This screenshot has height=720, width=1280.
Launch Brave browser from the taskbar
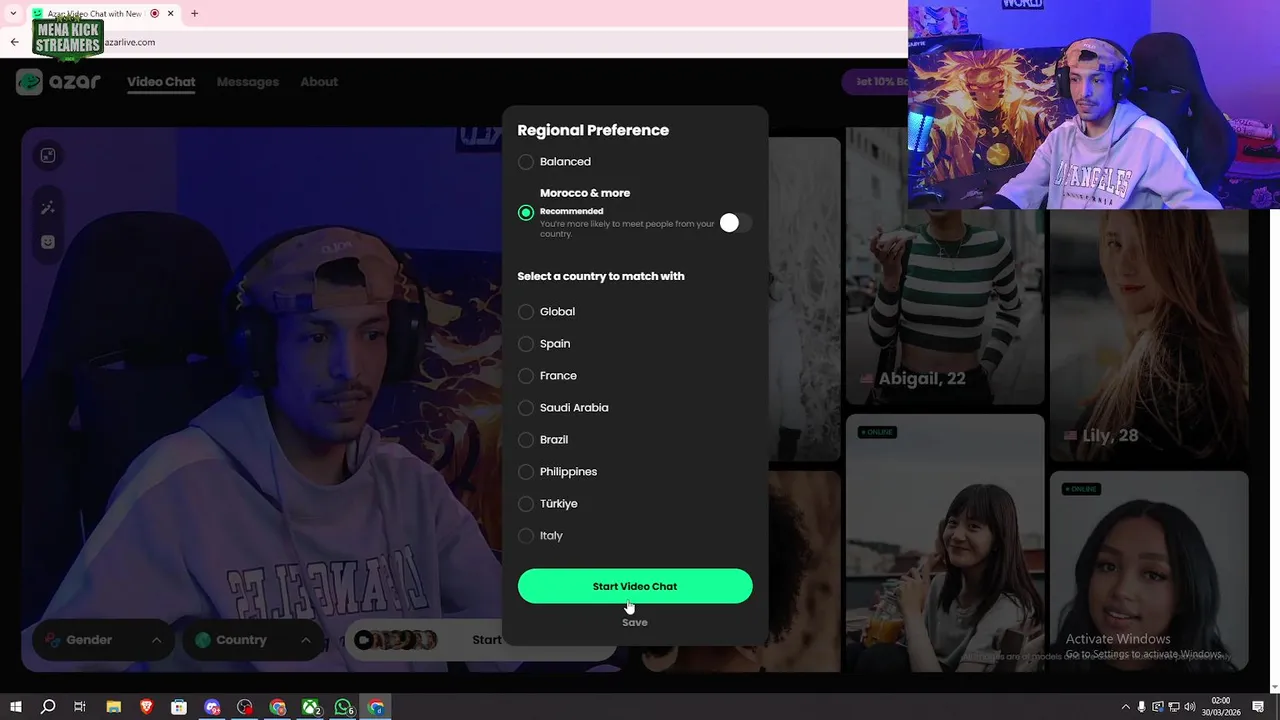[x=147, y=707]
